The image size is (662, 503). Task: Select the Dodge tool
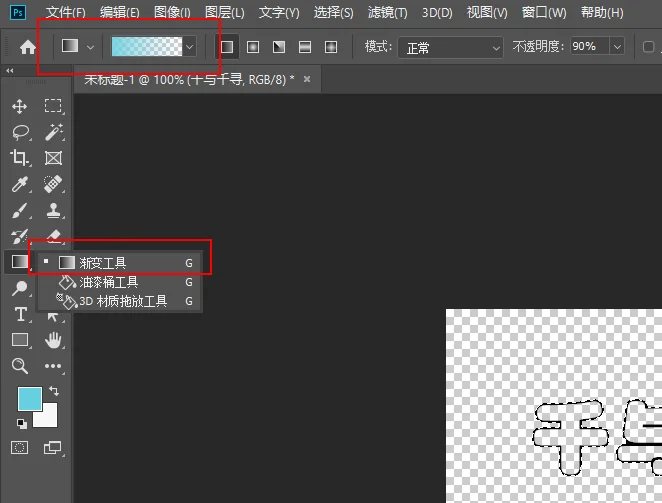click(19, 288)
